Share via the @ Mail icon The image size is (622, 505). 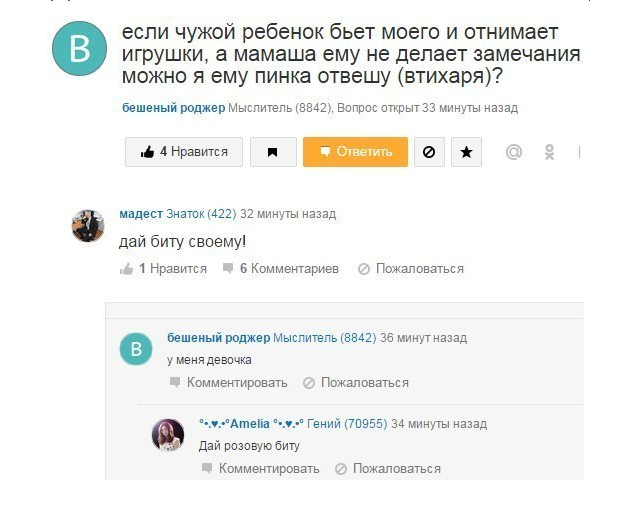(x=514, y=152)
